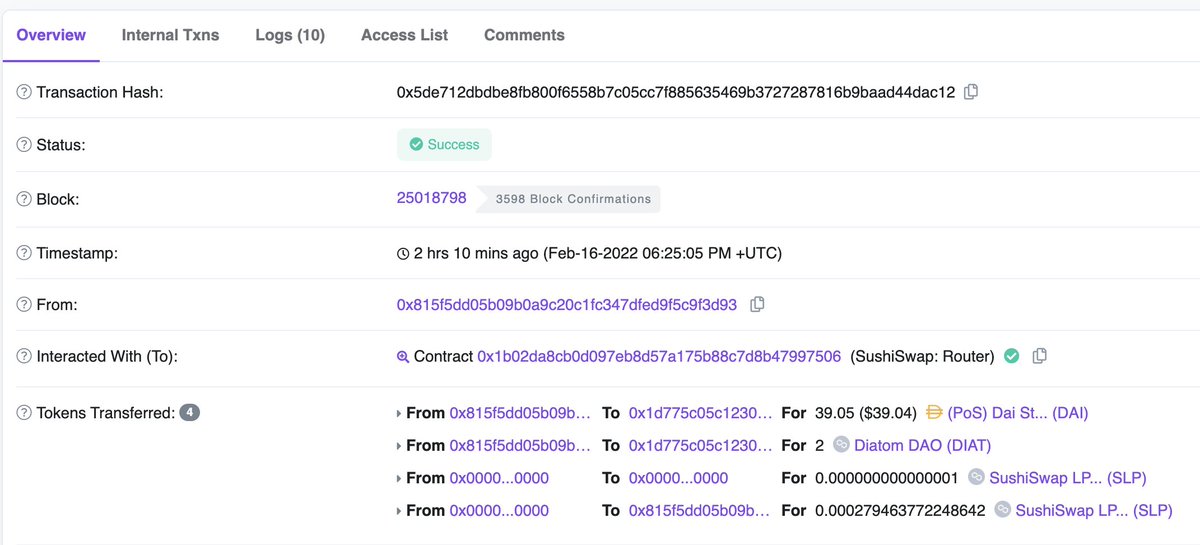
Task: Open SushiSwap LP (SLP) link in third transfer row
Action: (x=1068, y=478)
